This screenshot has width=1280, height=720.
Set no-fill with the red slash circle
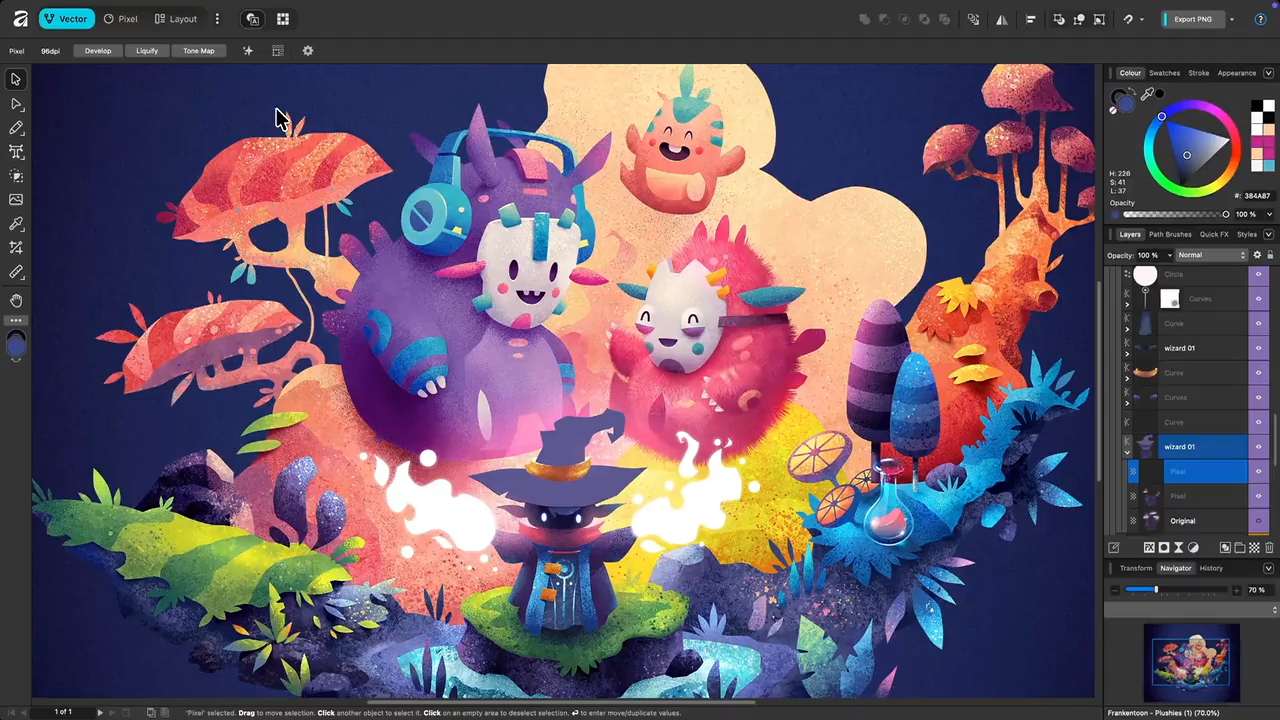pyautogui.click(x=1114, y=110)
